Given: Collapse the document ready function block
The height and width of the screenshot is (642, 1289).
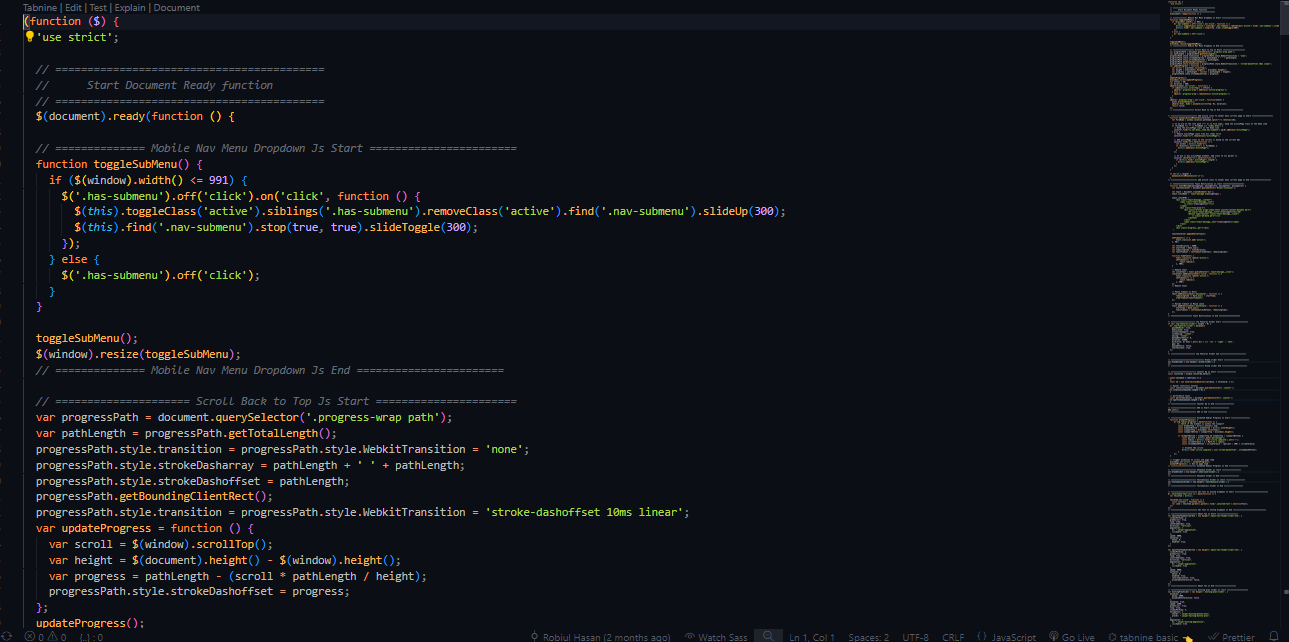Looking at the screenshot, I should click(x=22, y=115).
